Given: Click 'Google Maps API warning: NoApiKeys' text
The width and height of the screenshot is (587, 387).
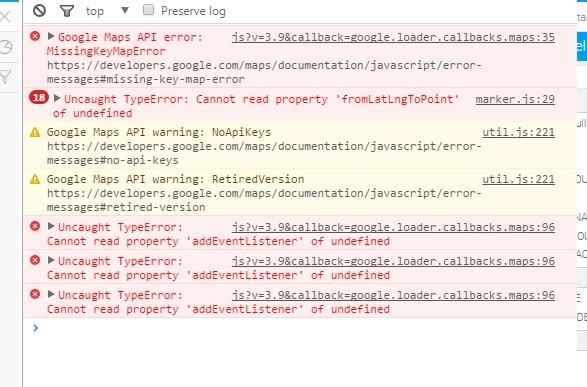Looking at the screenshot, I should pos(159,132).
